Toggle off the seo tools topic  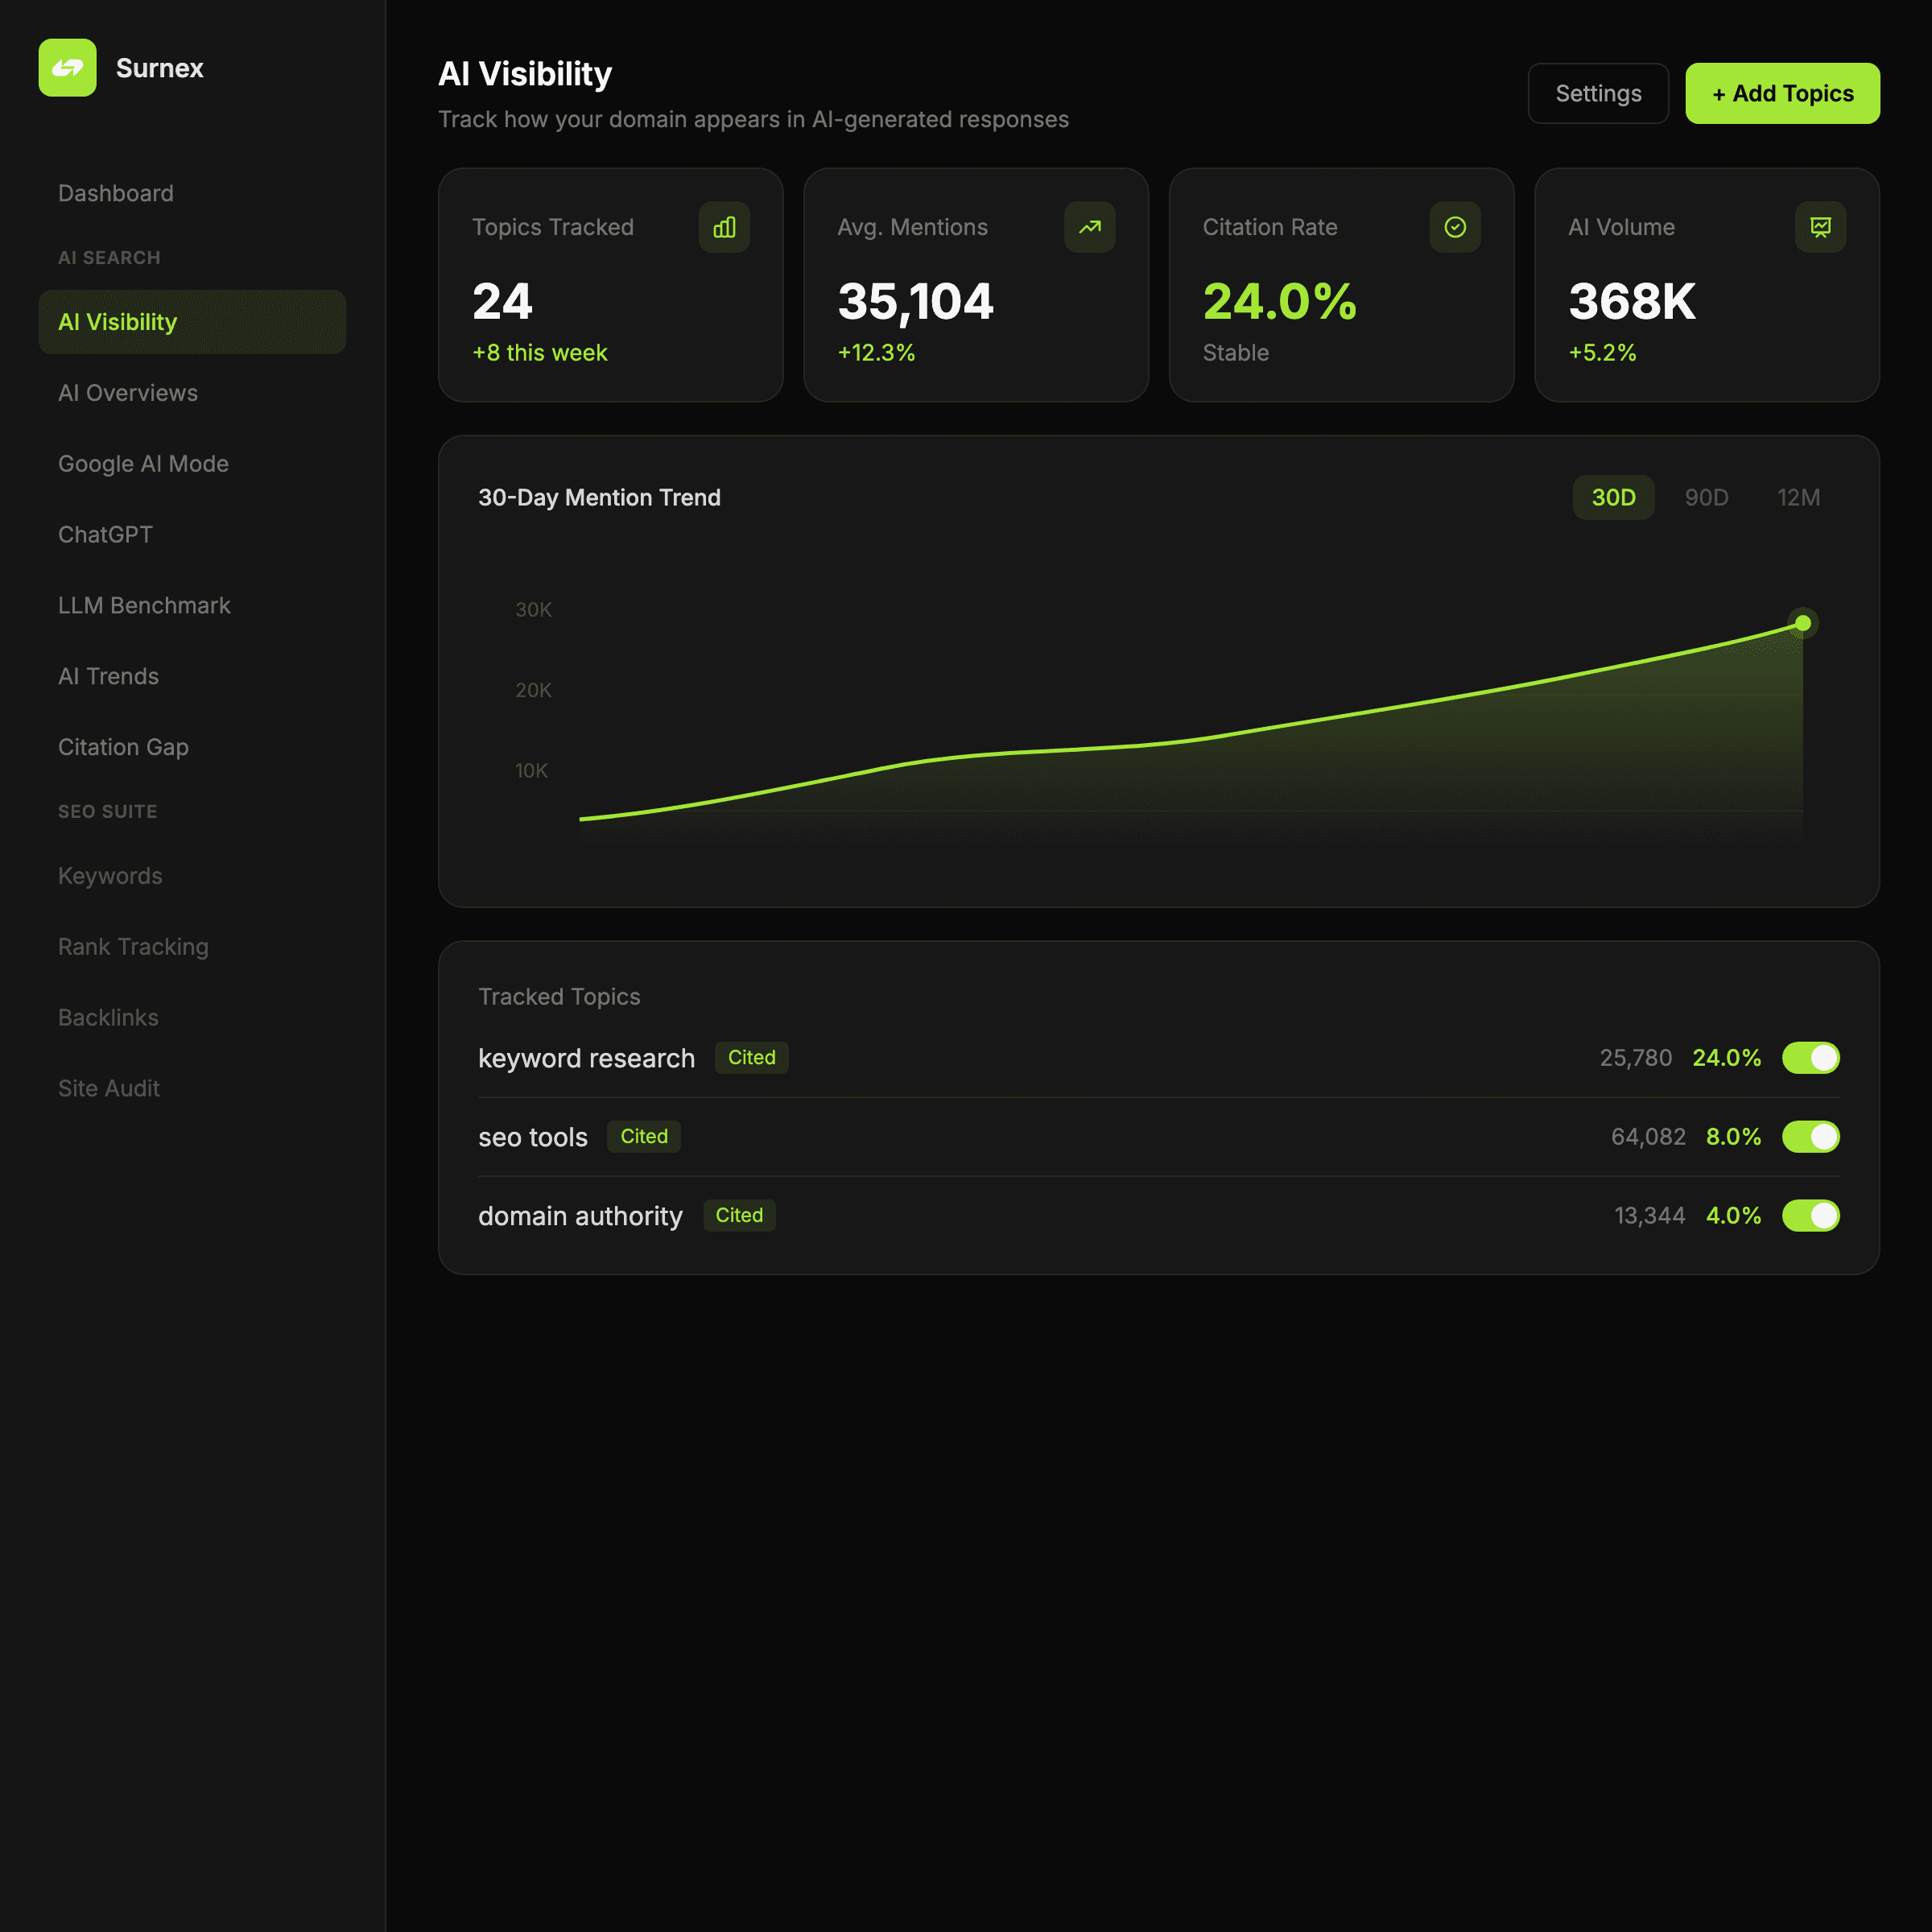click(x=1811, y=1136)
